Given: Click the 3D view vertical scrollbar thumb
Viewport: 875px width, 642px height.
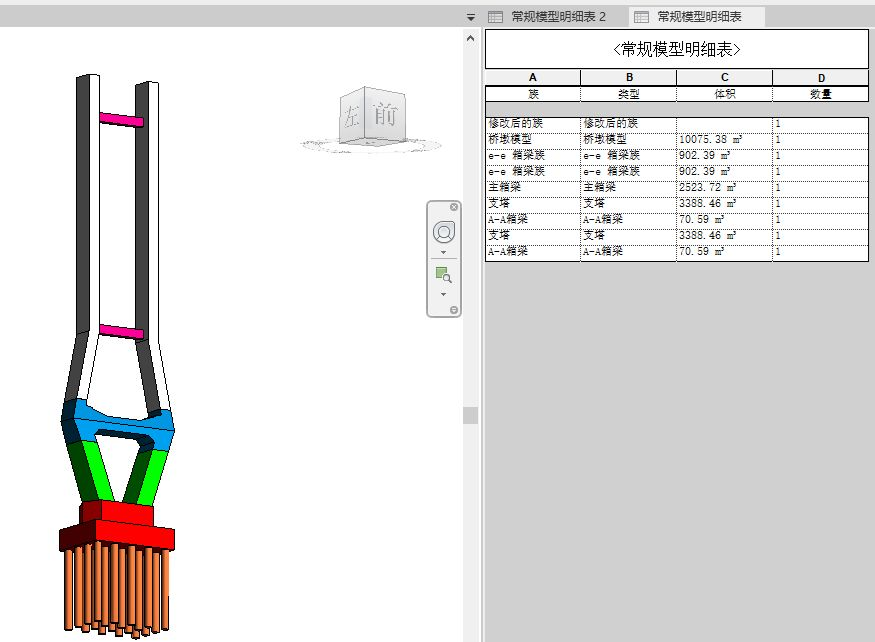Looking at the screenshot, I should click(470, 415).
